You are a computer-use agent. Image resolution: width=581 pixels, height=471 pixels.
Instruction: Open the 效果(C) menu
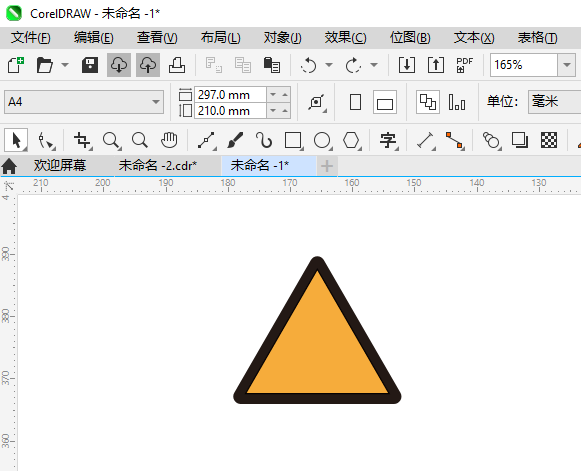(345, 37)
